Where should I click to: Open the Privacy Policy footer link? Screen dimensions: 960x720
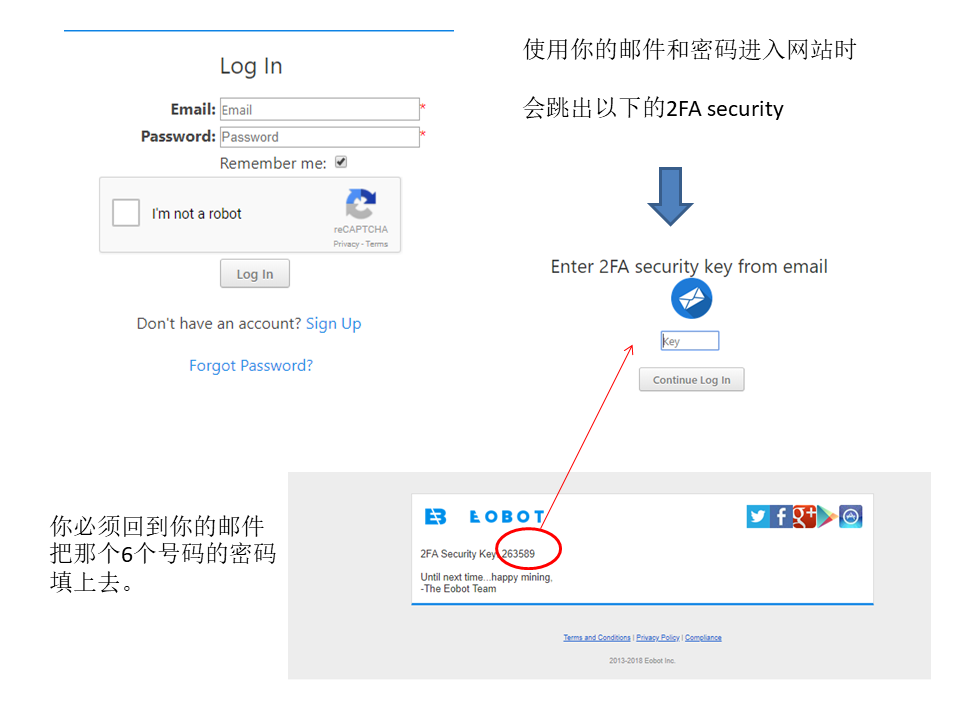click(658, 637)
